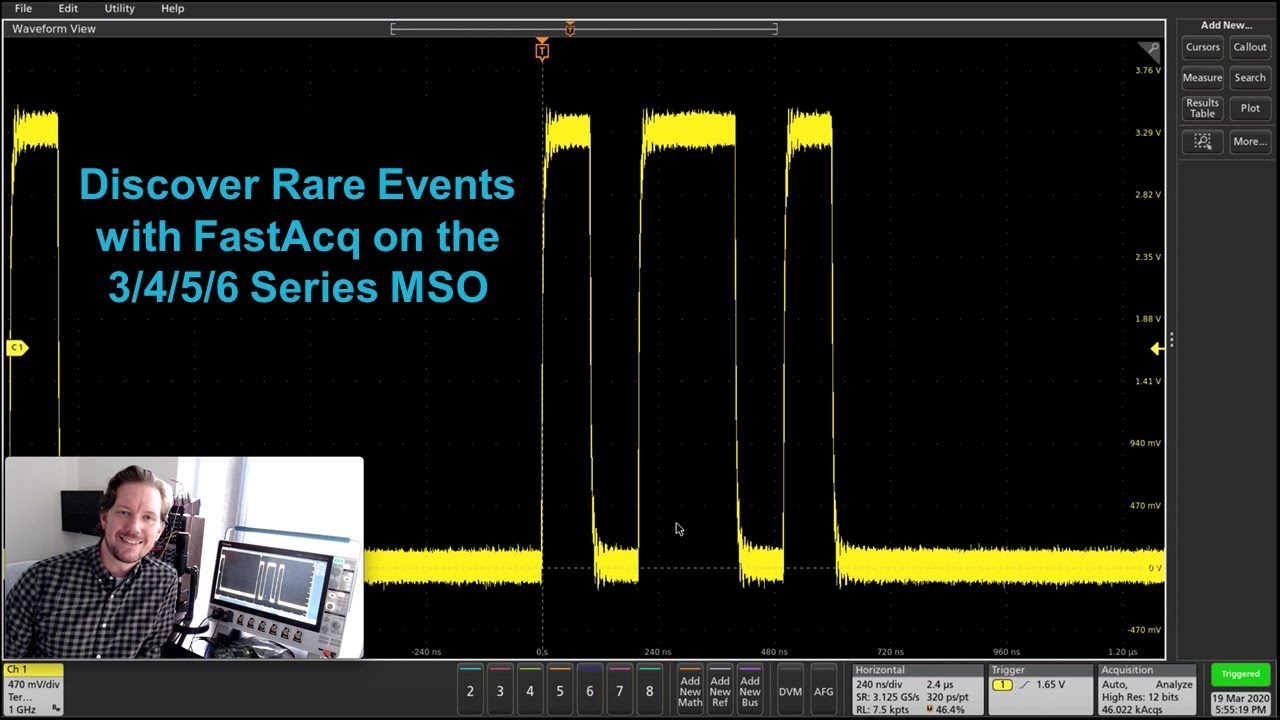Select the Waveform View title label
The height and width of the screenshot is (720, 1280).
click(x=54, y=29)
